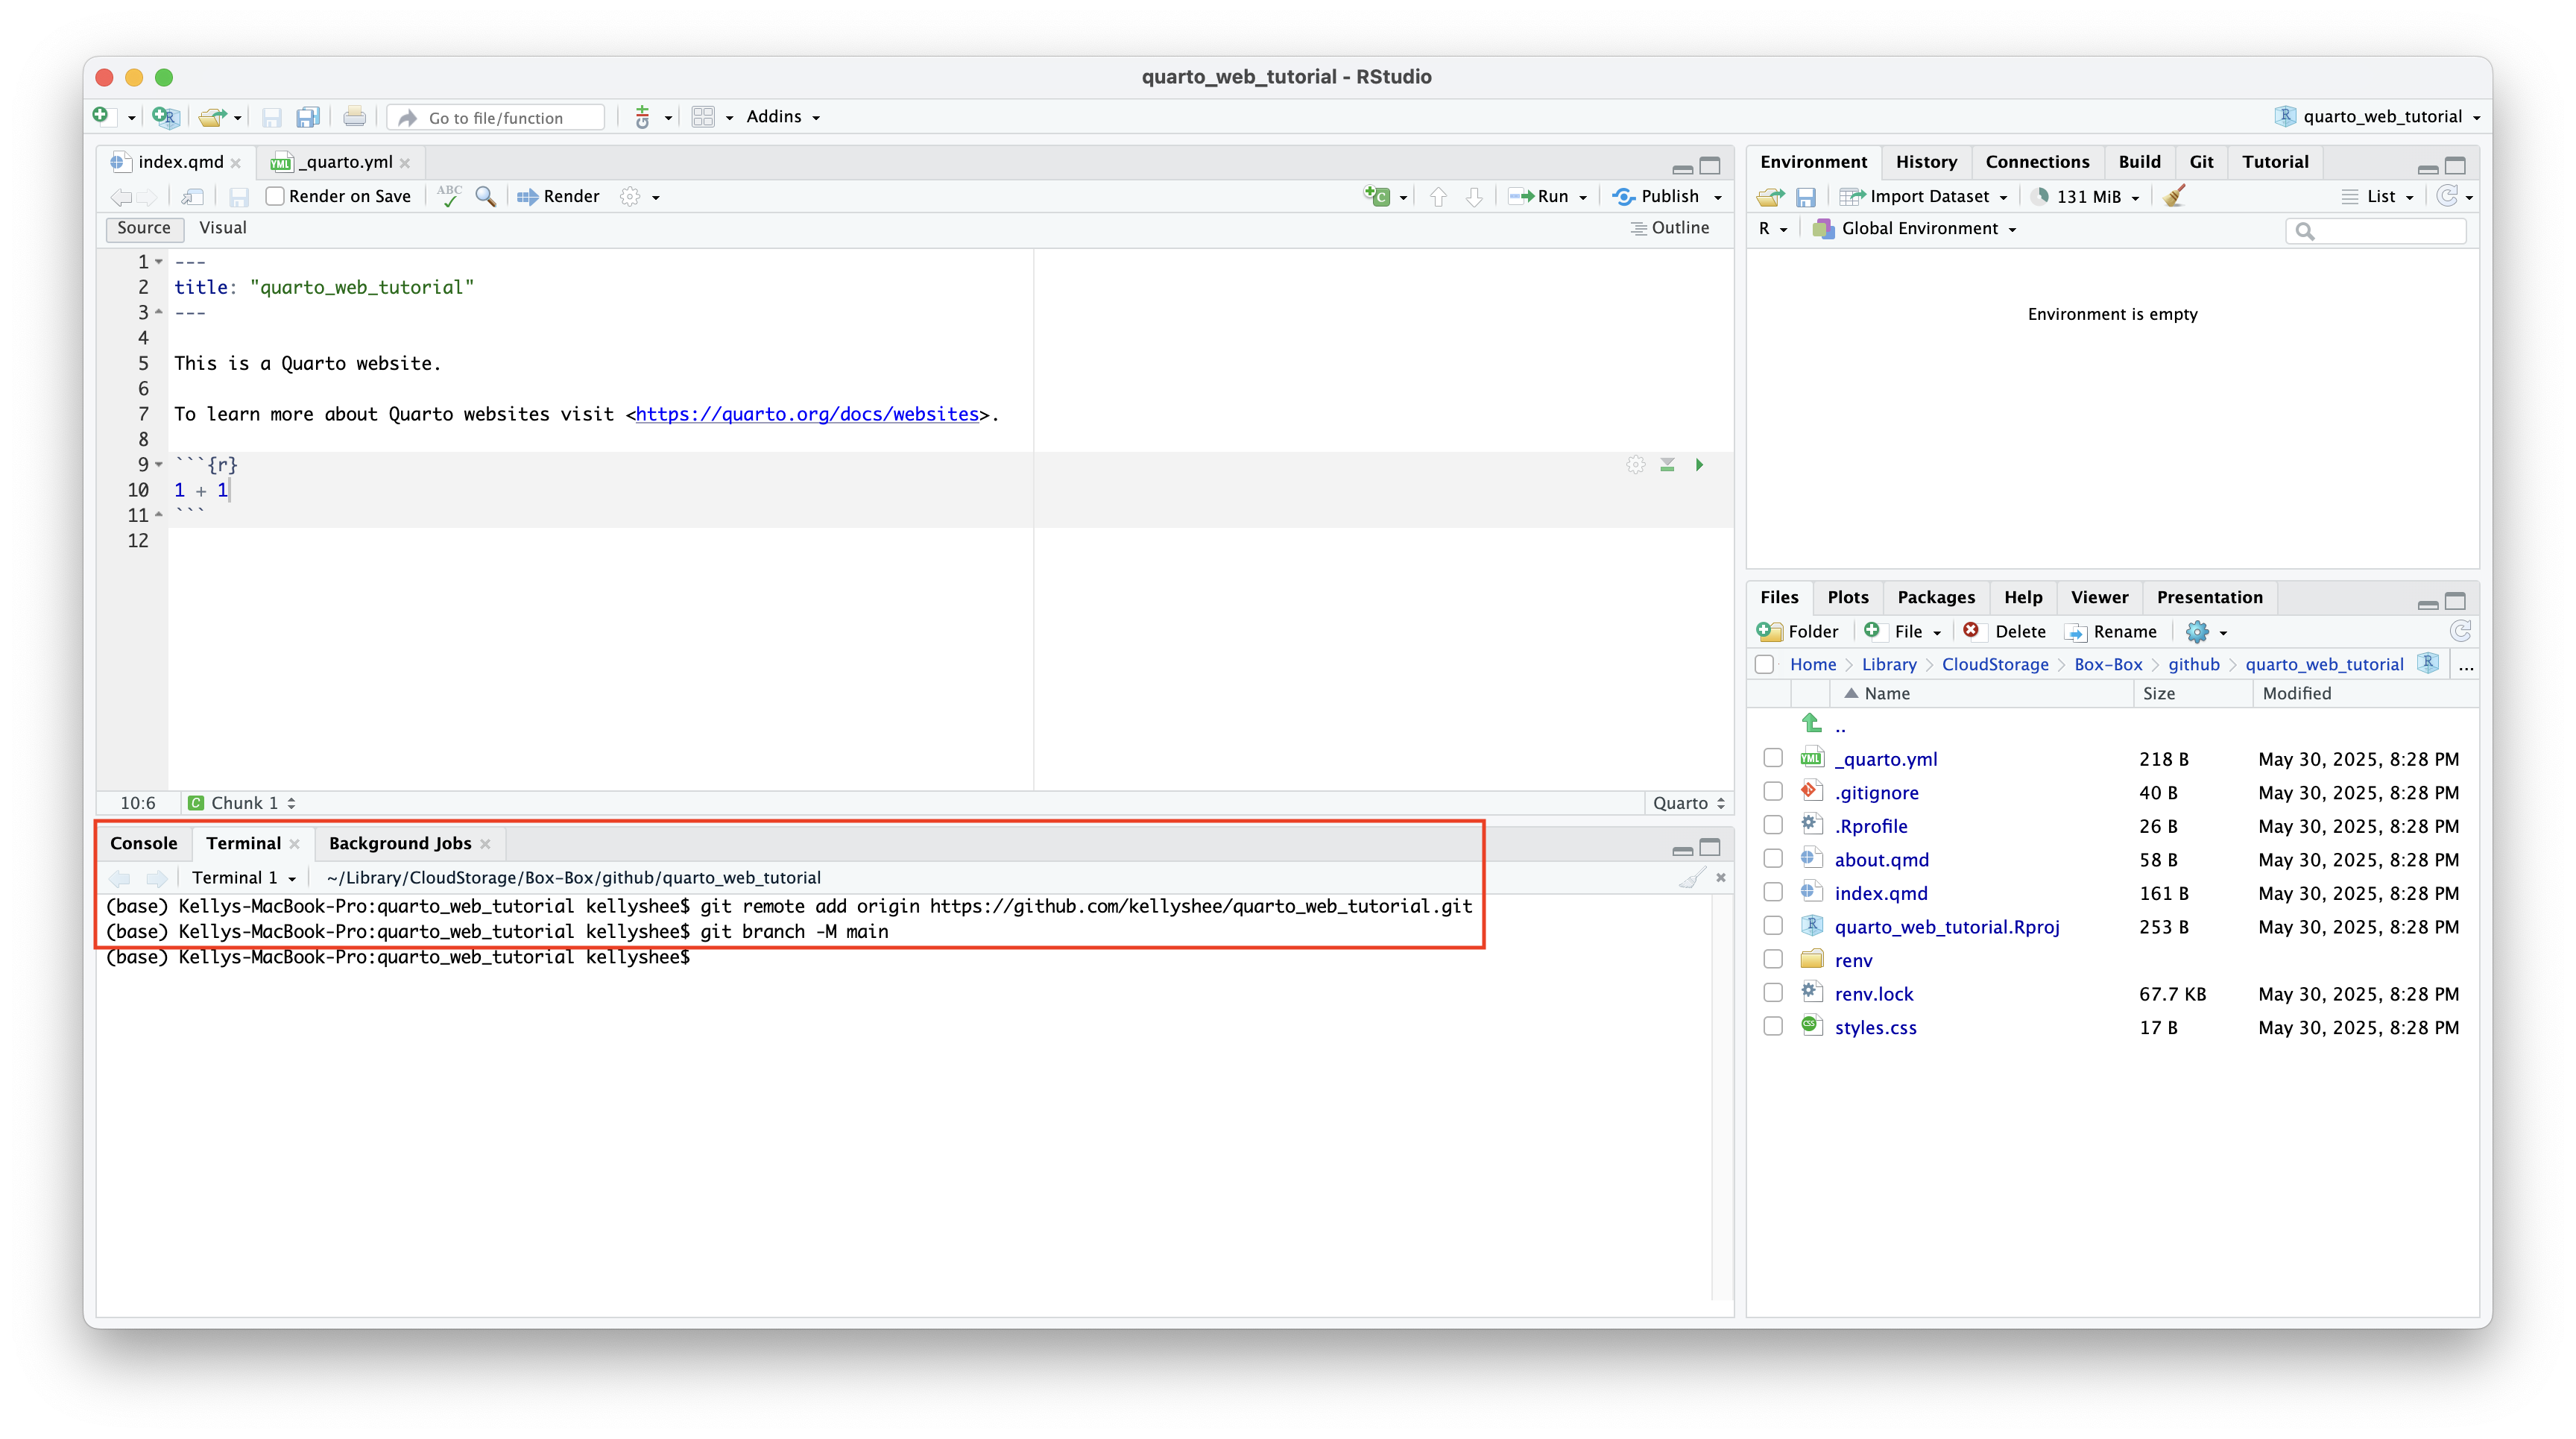Click the load workspace icon in Environment
The image size is (2576, 1439).
1771,197
